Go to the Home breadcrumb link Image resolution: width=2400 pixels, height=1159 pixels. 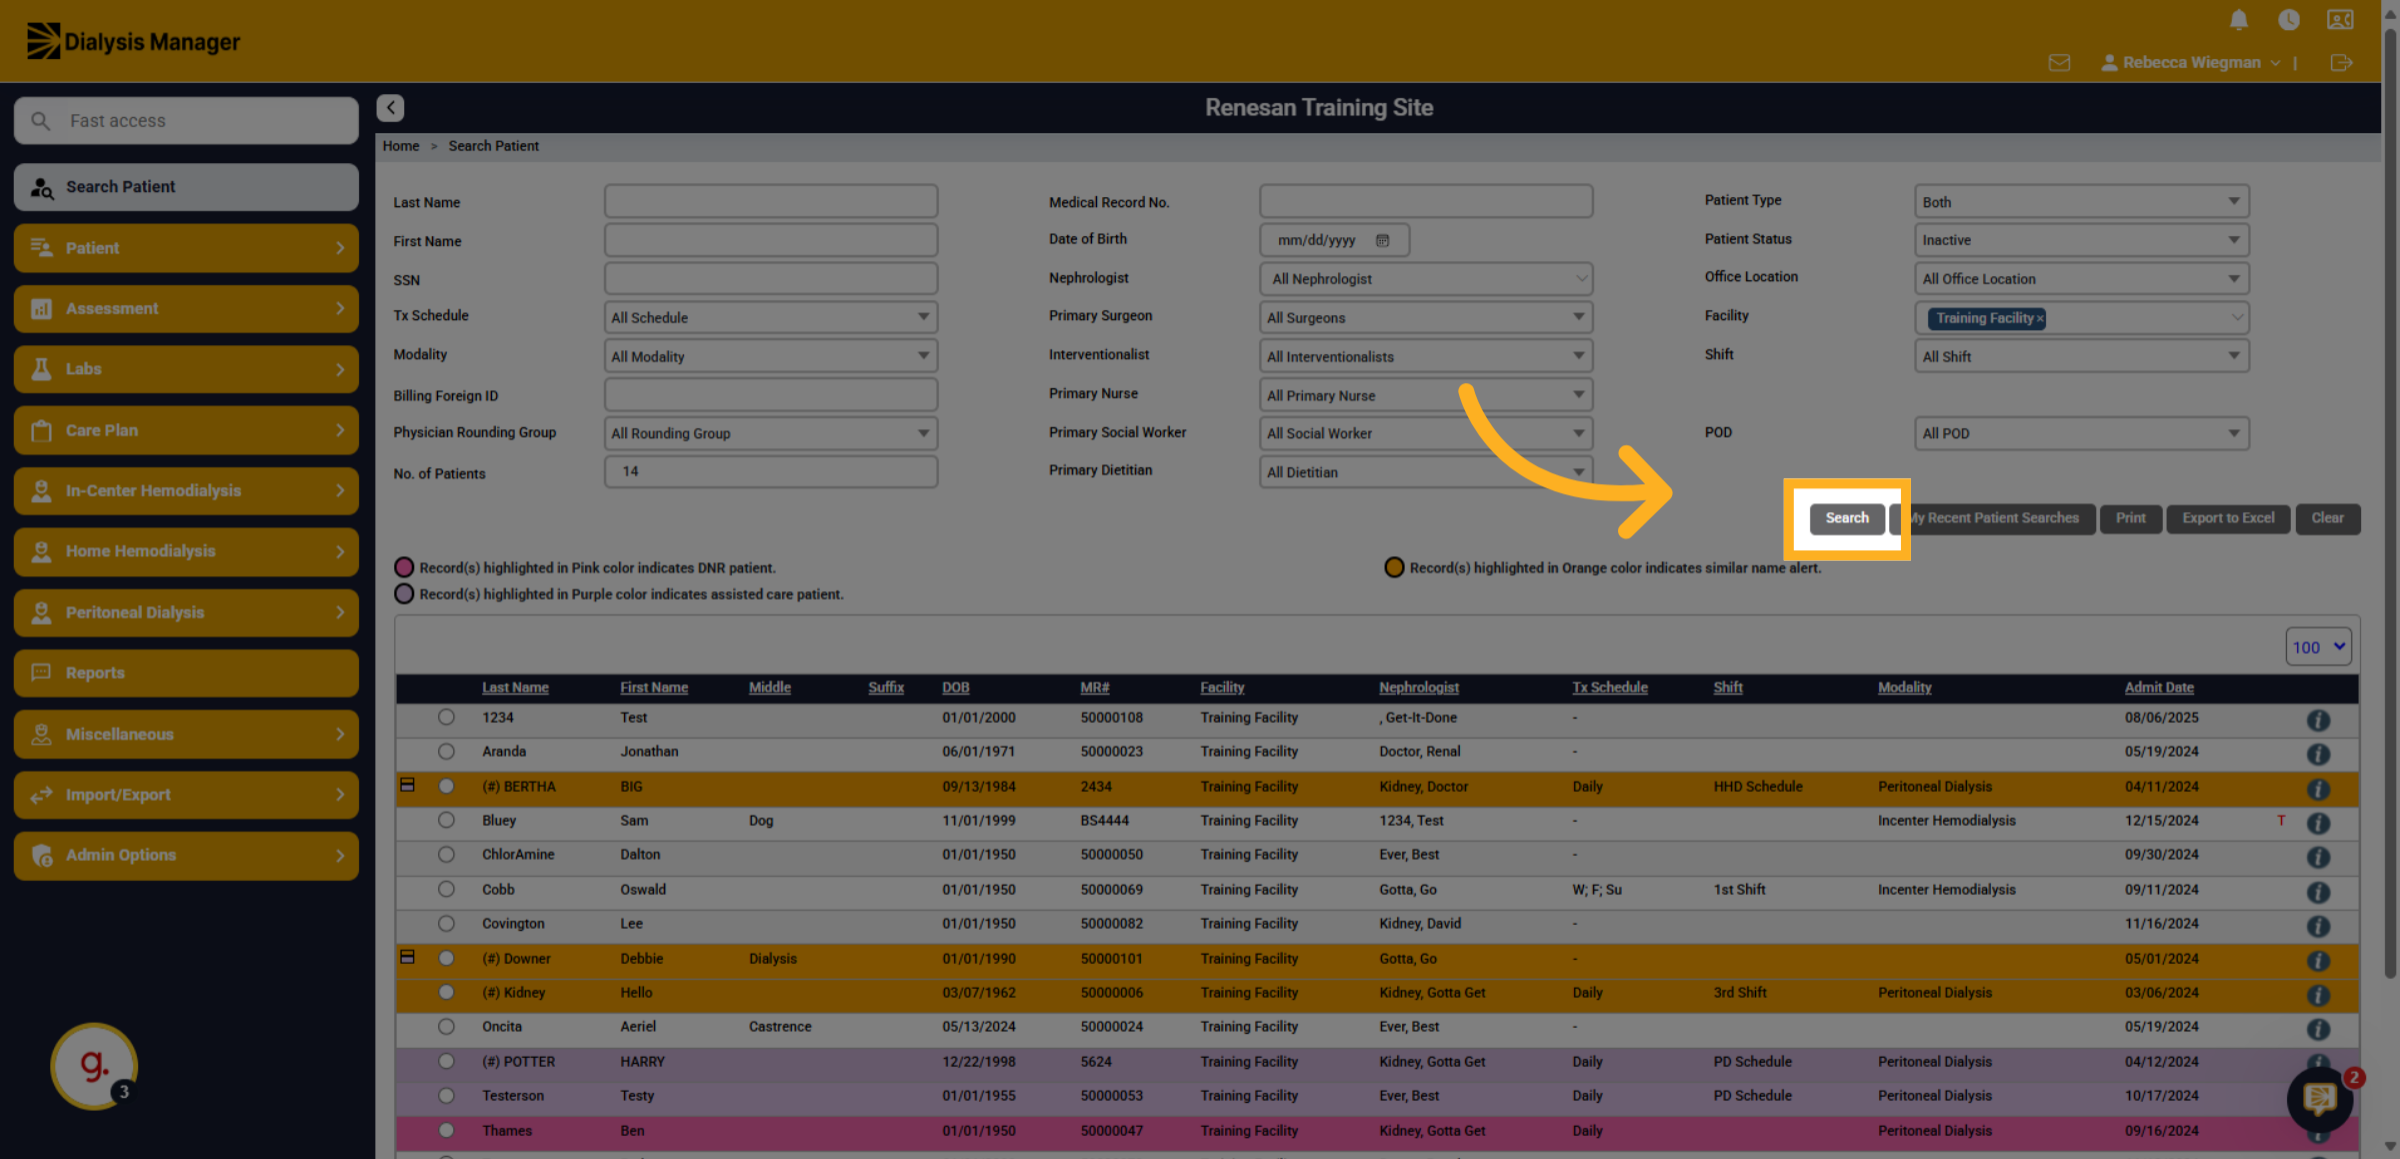[x=401, y=146]
